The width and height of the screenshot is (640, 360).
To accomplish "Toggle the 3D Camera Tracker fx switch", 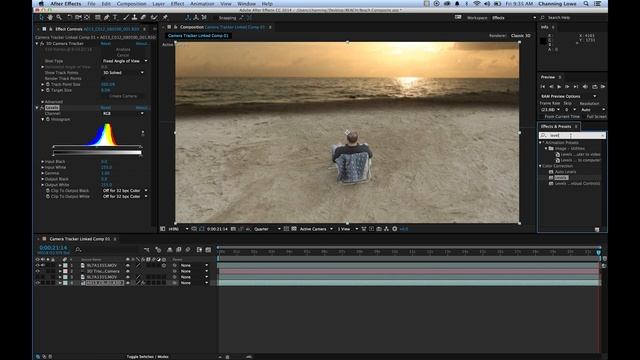I will (42, 43).
